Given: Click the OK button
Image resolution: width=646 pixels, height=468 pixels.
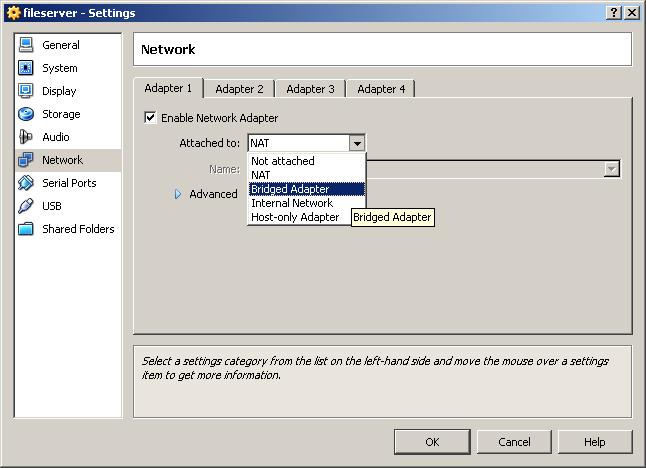Looking at the screenshot, I should click(x=432, y=442).
